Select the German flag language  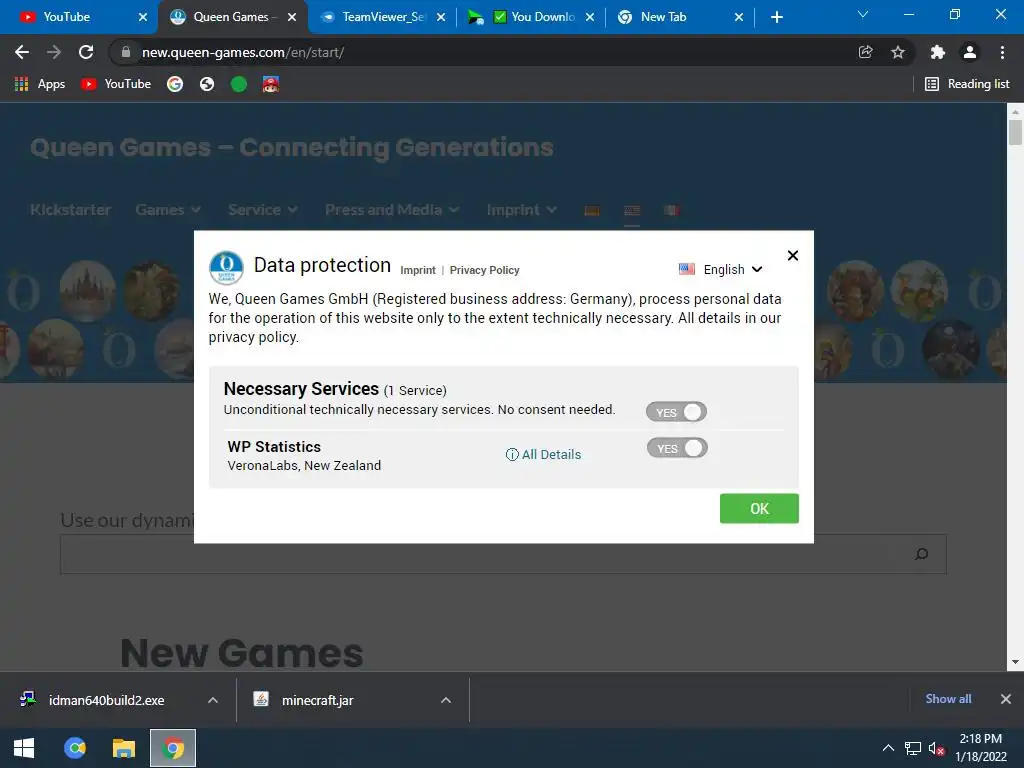(592, 210)
